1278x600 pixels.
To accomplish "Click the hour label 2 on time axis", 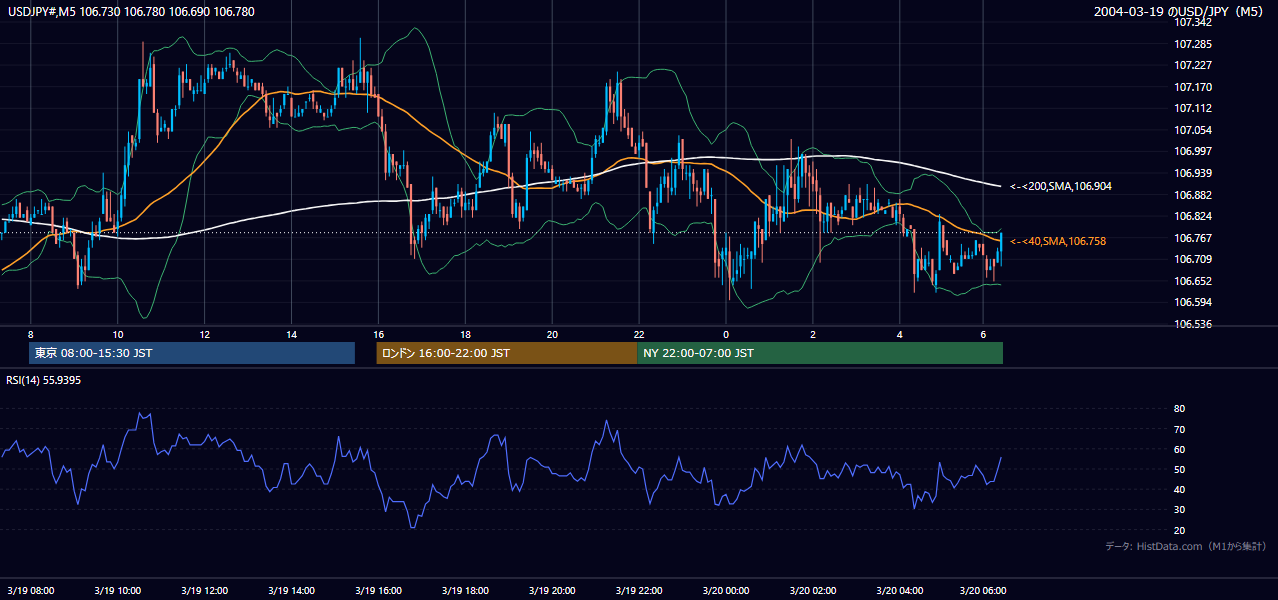I will pyautogui.click(x=813, y=334).
